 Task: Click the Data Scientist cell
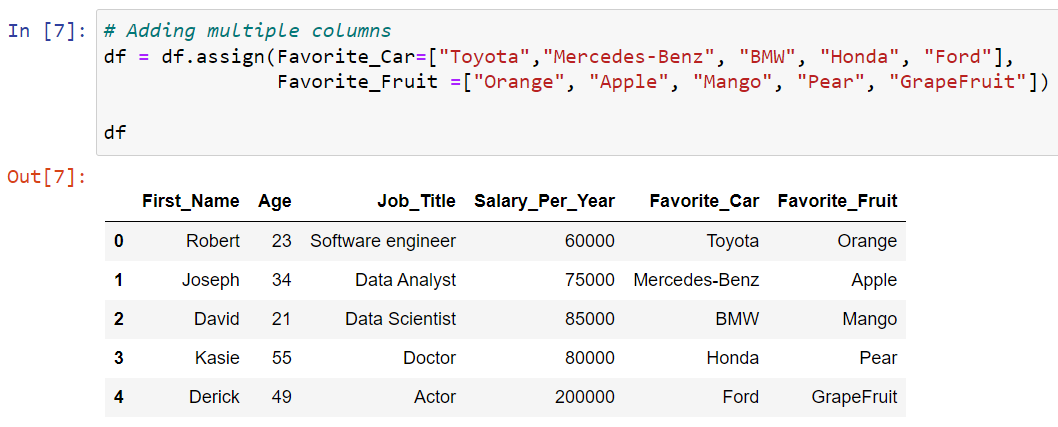pos(401,318)
